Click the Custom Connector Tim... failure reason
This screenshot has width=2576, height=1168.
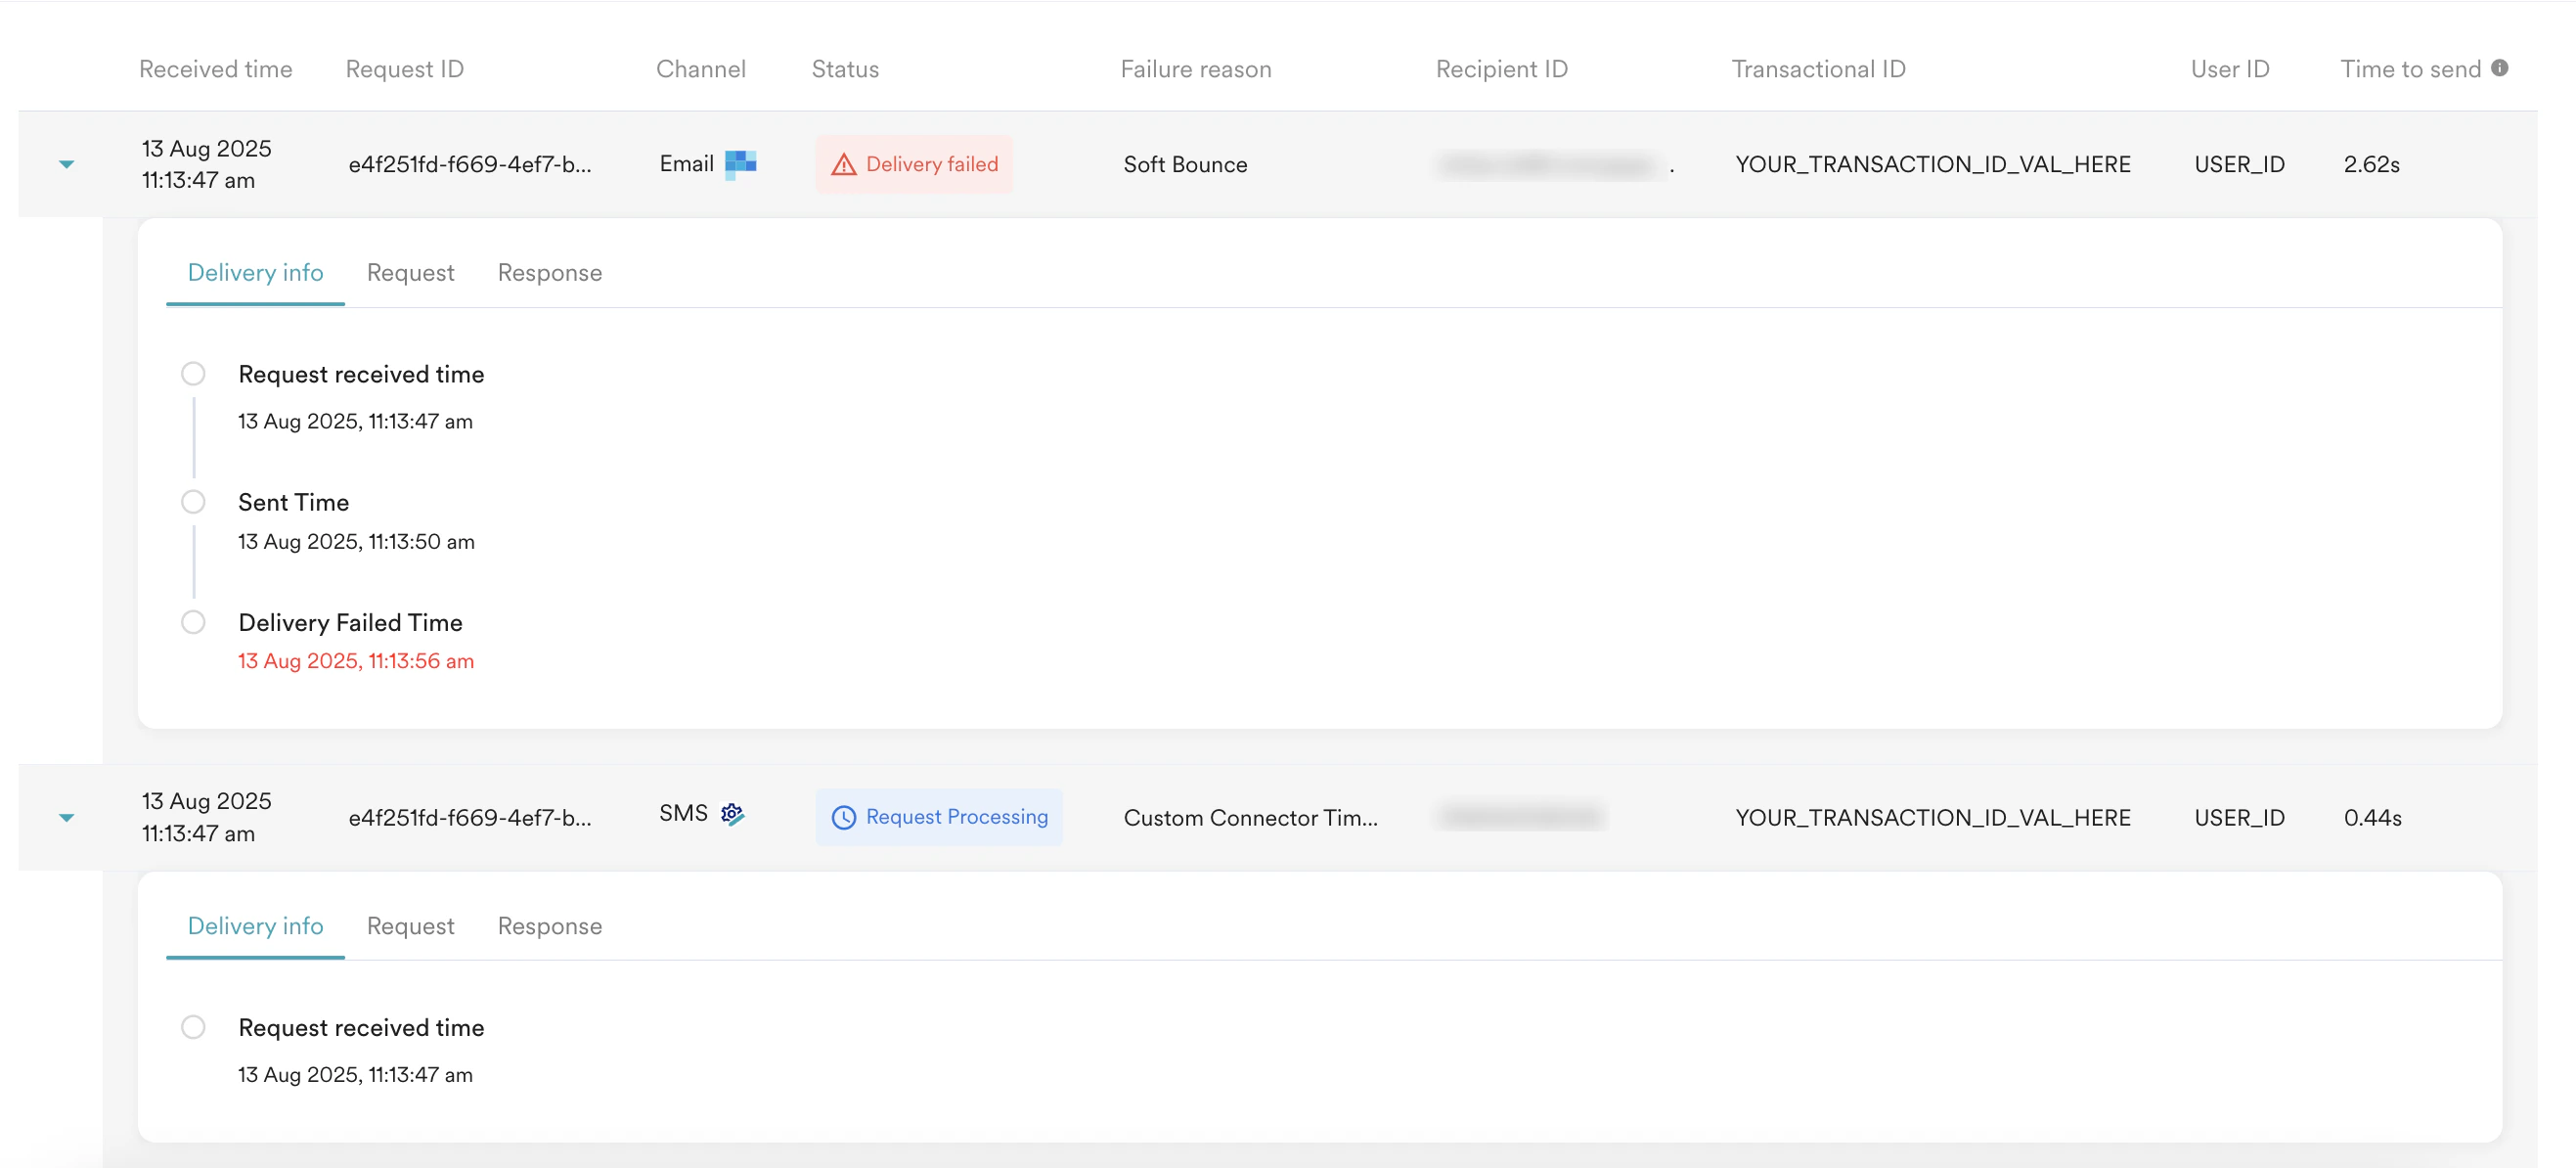tap(1250, 817)
